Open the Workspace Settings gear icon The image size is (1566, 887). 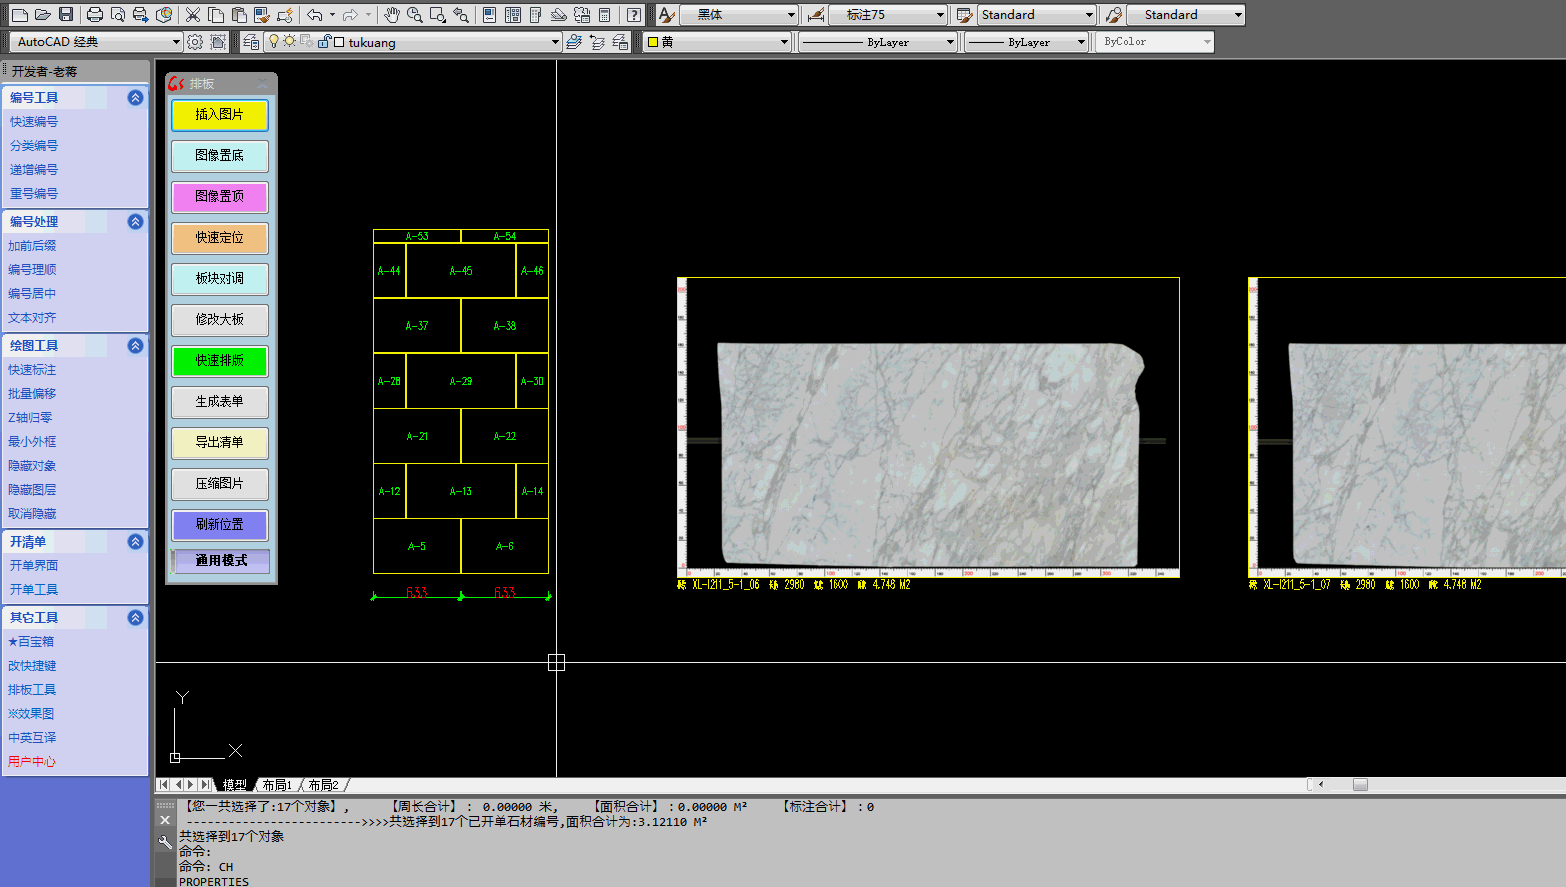click(195, 42)
